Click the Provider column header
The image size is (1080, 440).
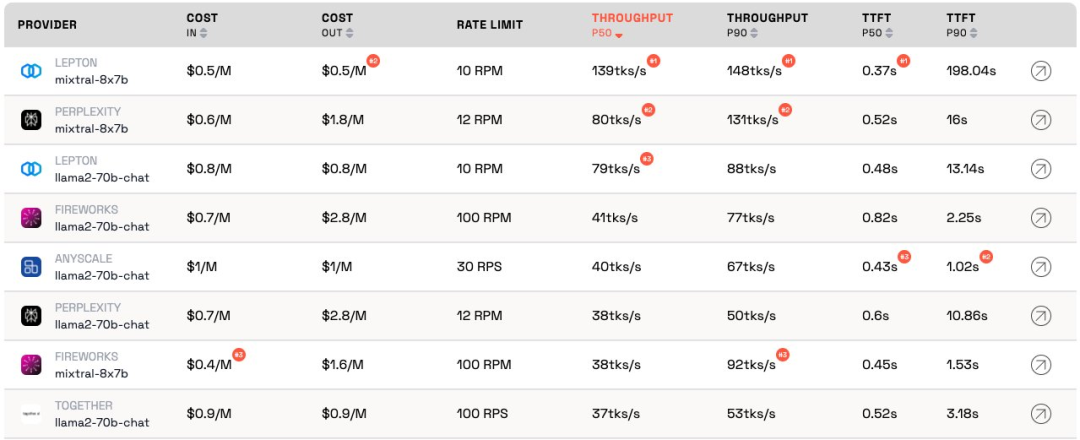coord(47,24)
